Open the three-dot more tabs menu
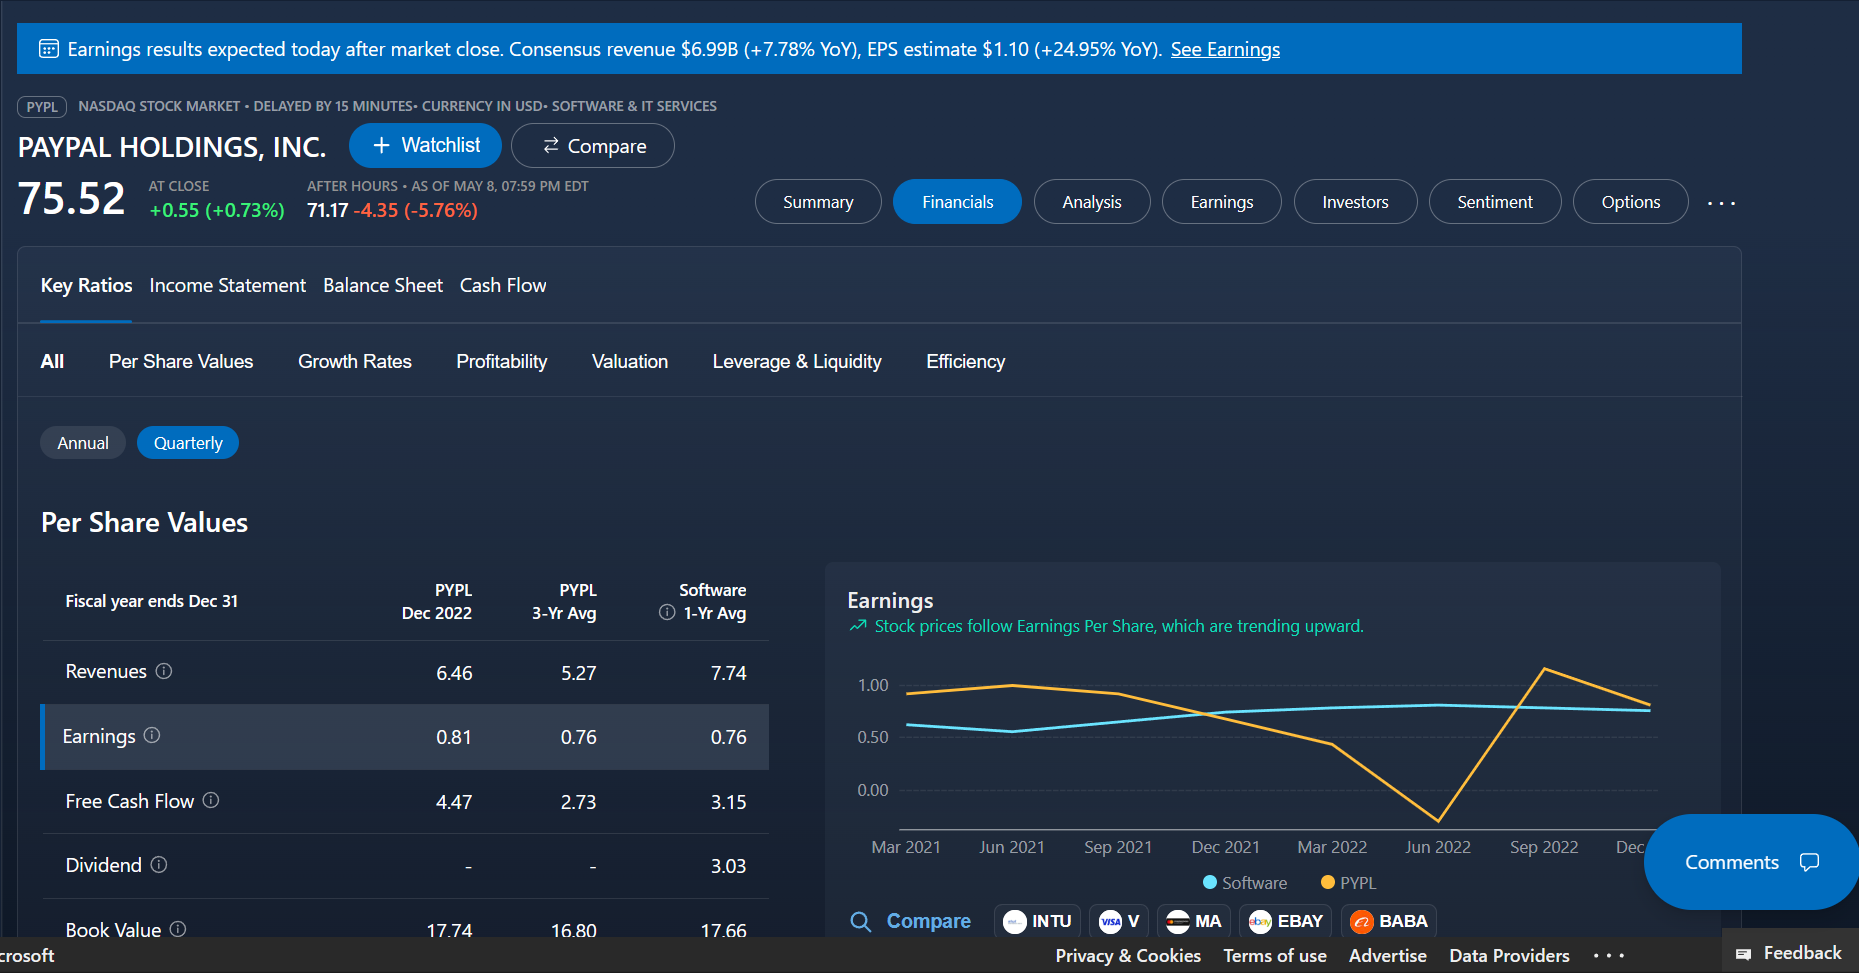Screen dimensions: 1859x973 pos(1721,203)
